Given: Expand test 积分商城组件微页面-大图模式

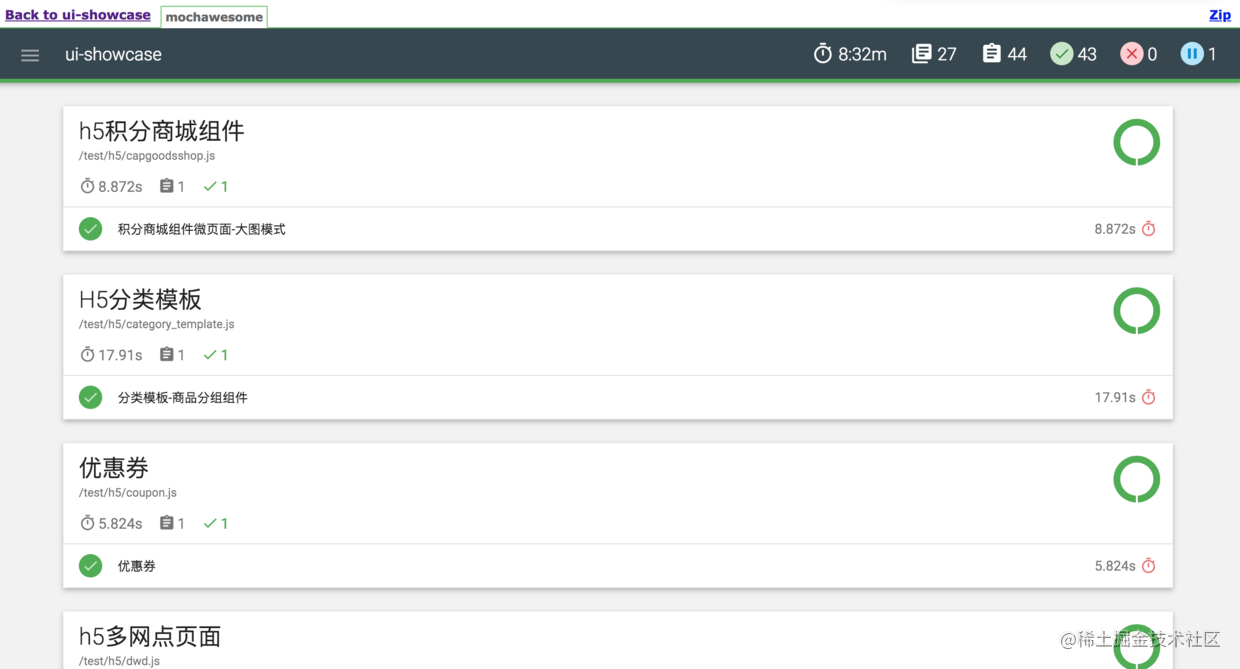Looking at the screenshot, I should (x=618, y=229).
